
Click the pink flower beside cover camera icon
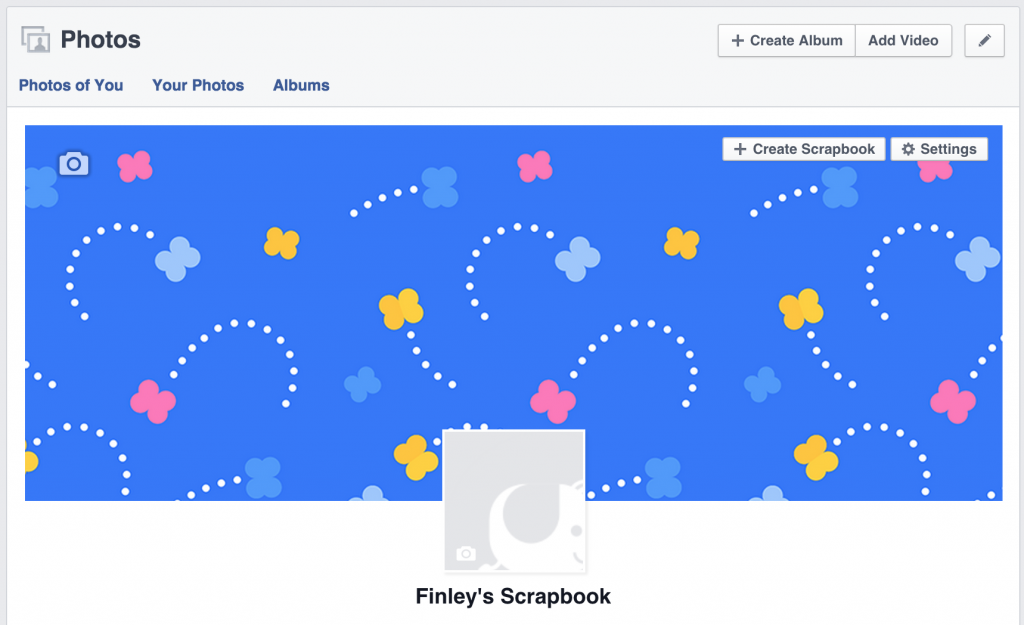pyautogui.click(x=135, y=166)
